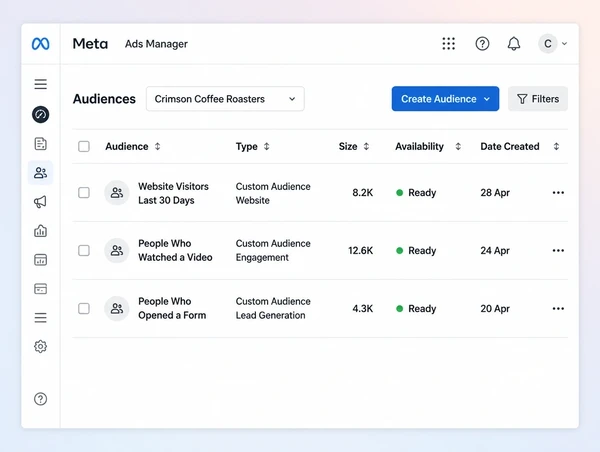Image resolution: width=600 pixels, height=452 pixels.
Task: Open the apps grid menu icon
Action: pyautogui.click(x=448, y=44)
